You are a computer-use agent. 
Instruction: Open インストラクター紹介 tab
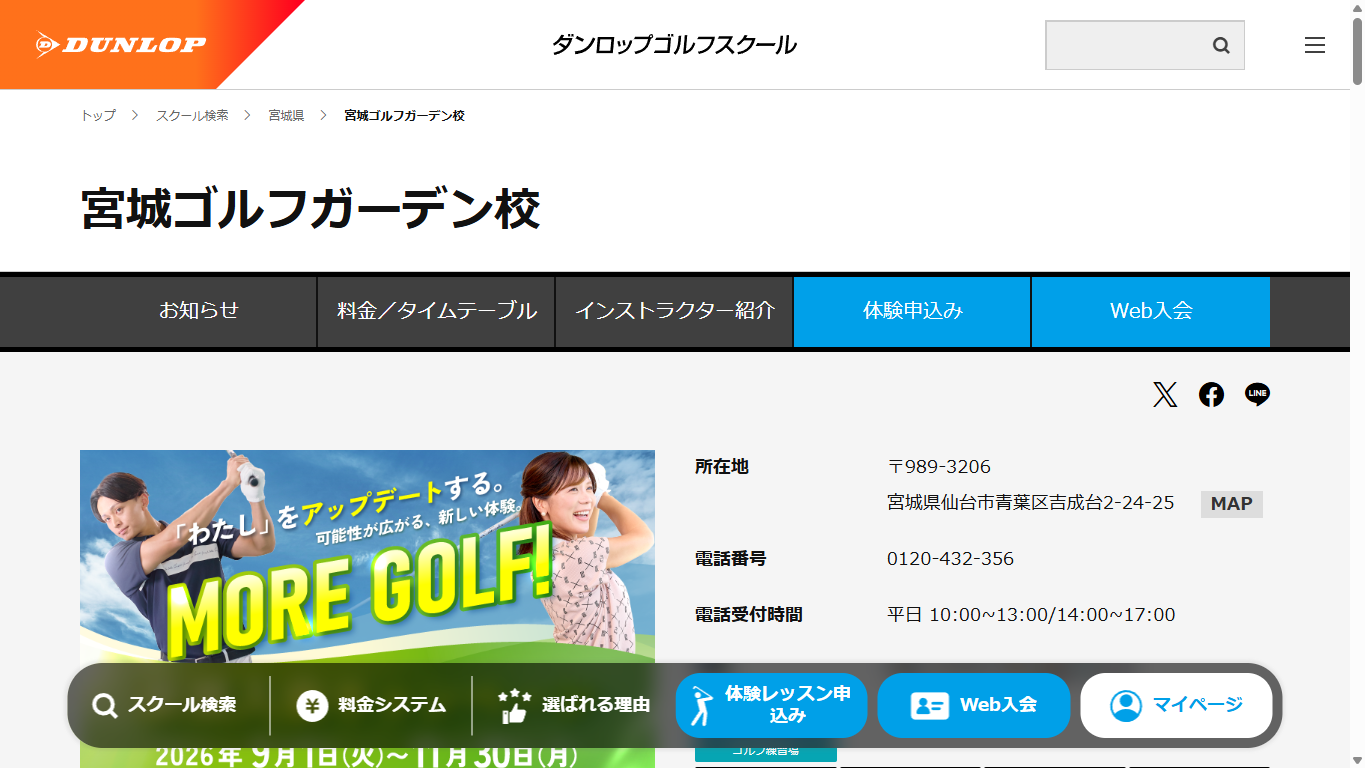tap(675, 311)
